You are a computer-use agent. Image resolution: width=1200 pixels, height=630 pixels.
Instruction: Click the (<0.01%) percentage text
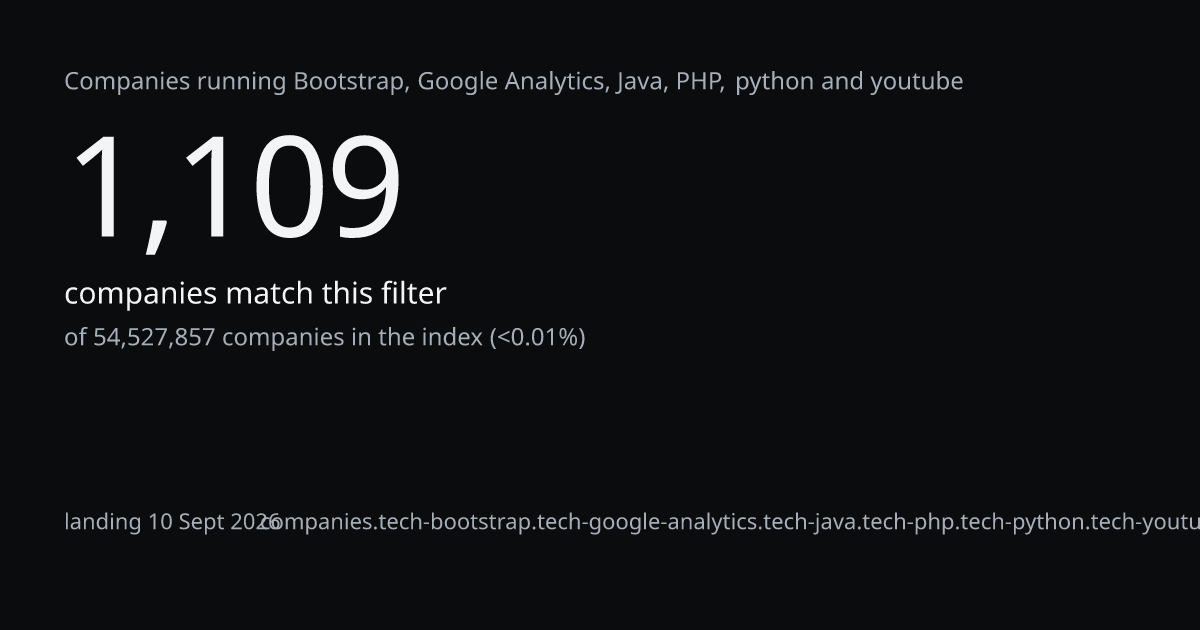pos(537,337)
